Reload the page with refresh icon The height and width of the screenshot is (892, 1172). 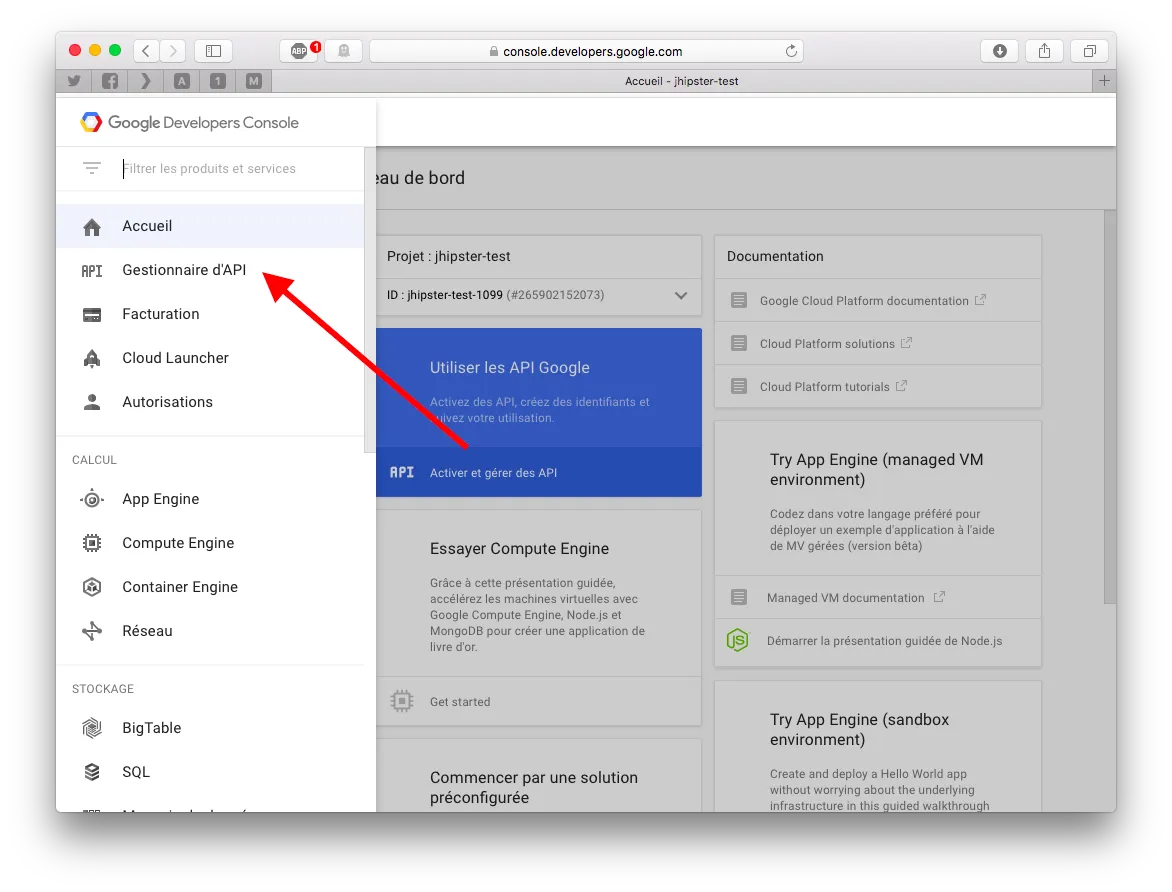point(791,51)
